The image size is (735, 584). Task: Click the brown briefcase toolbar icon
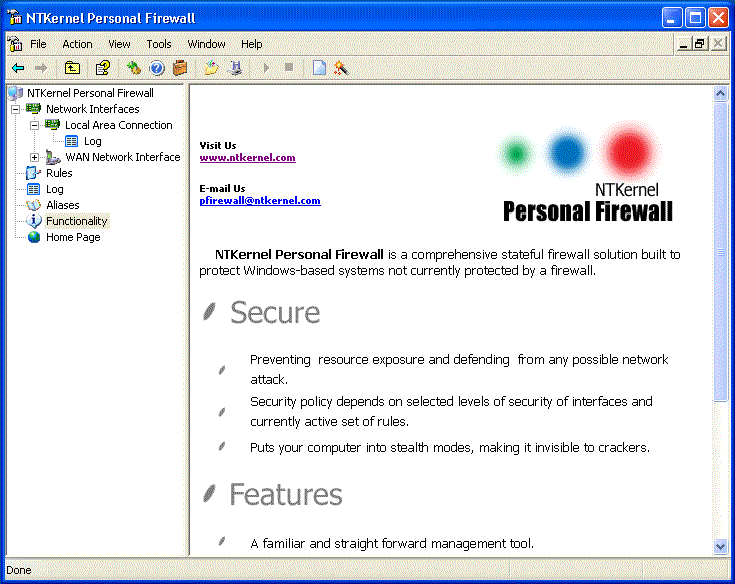(x=180, y=68)
